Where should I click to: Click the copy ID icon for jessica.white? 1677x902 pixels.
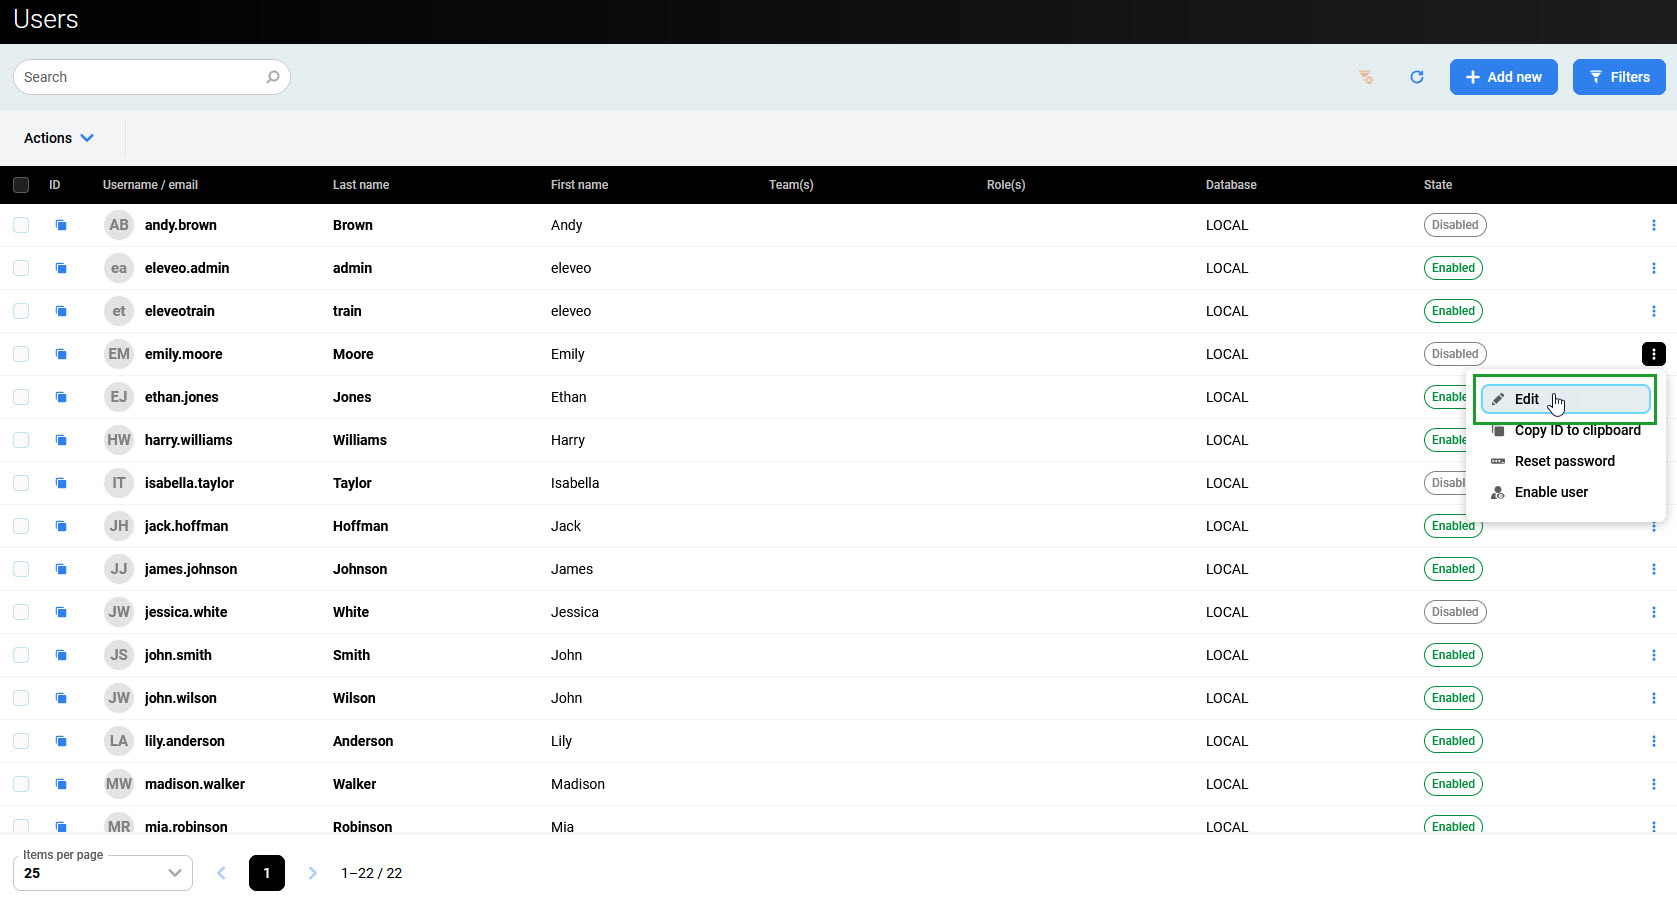[61, 612]
